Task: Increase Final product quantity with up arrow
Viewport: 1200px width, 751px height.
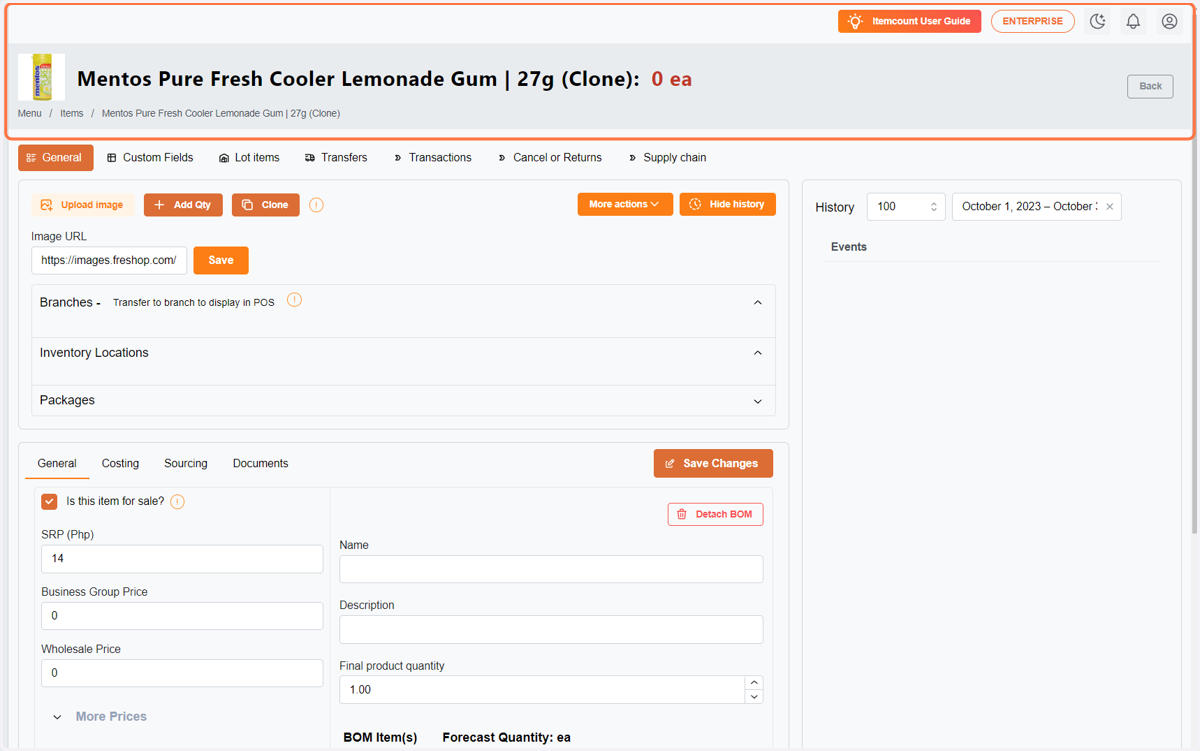Action: (x=754, y=683)
